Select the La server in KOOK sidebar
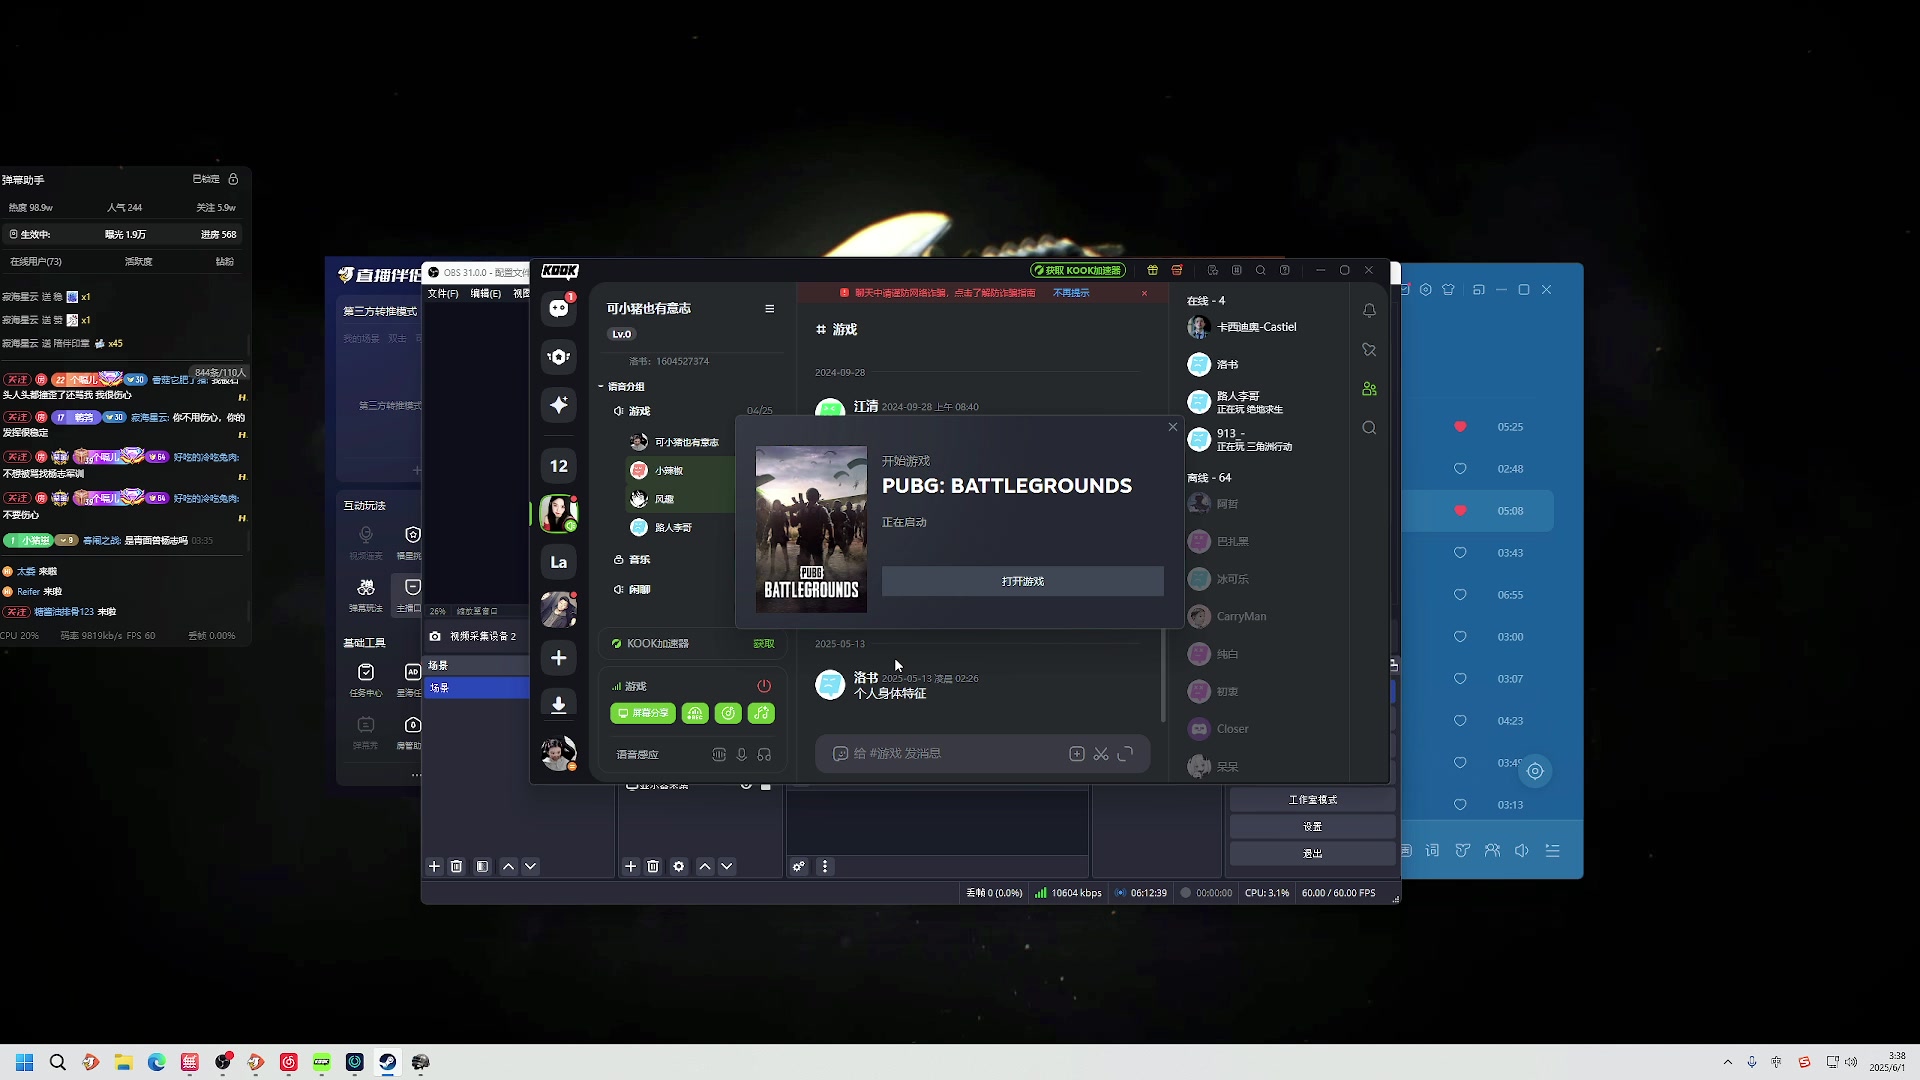Image resolution: width=1920 pixels, height=1080 pixels. point(559,562)
